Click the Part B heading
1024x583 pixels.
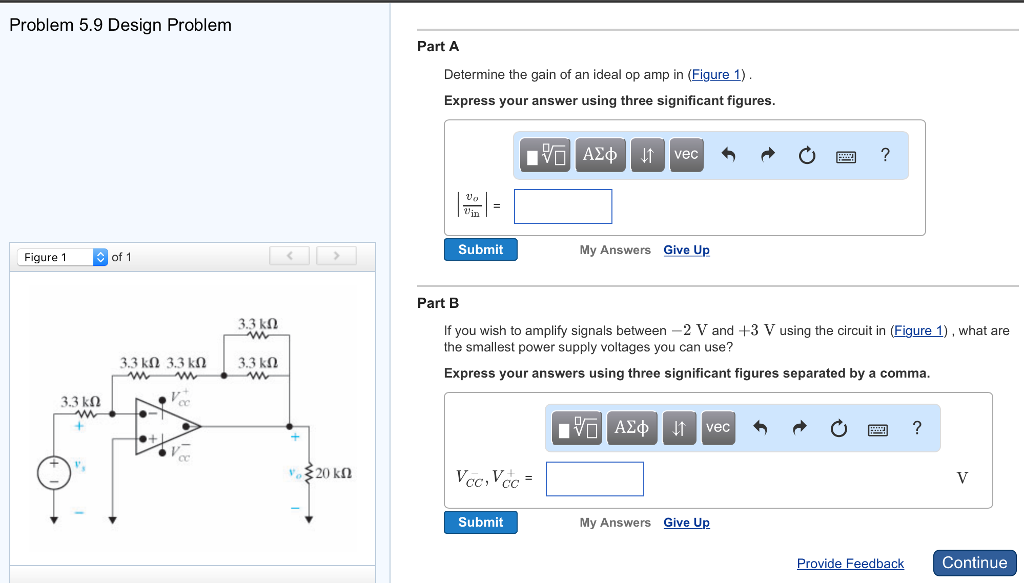point(438,303)
